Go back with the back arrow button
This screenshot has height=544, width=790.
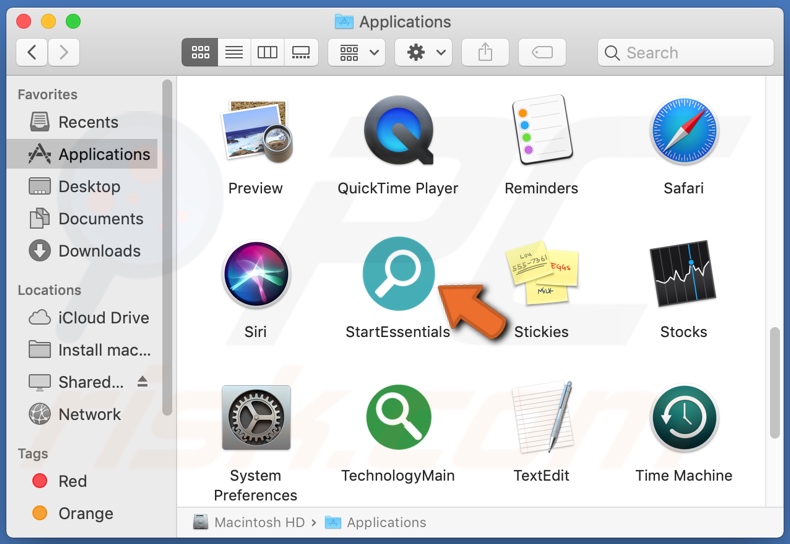pos(32,52)
